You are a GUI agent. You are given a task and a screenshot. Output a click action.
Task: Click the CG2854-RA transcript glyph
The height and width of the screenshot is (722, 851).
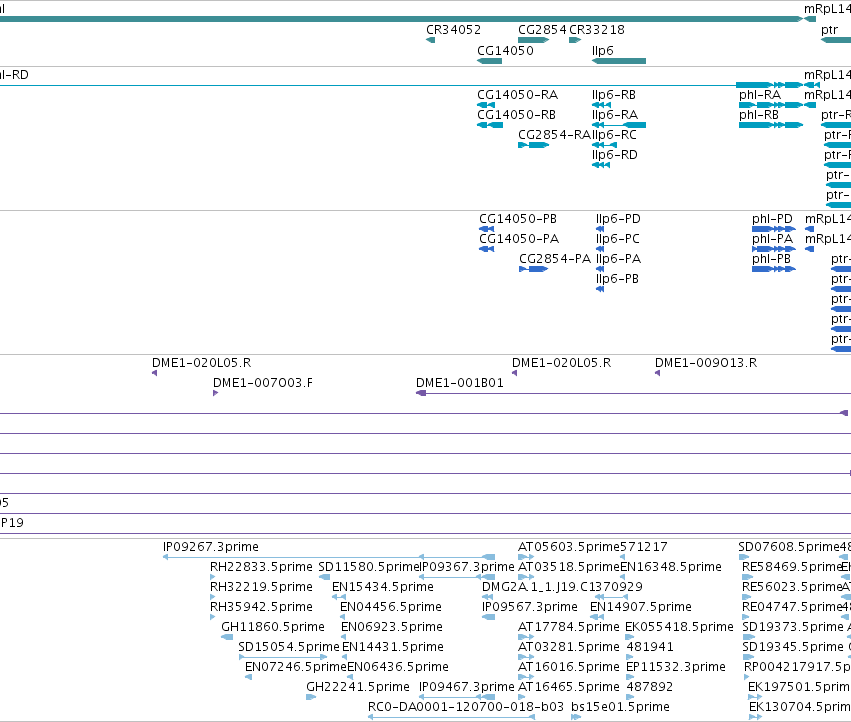click(x=534, y=145)
